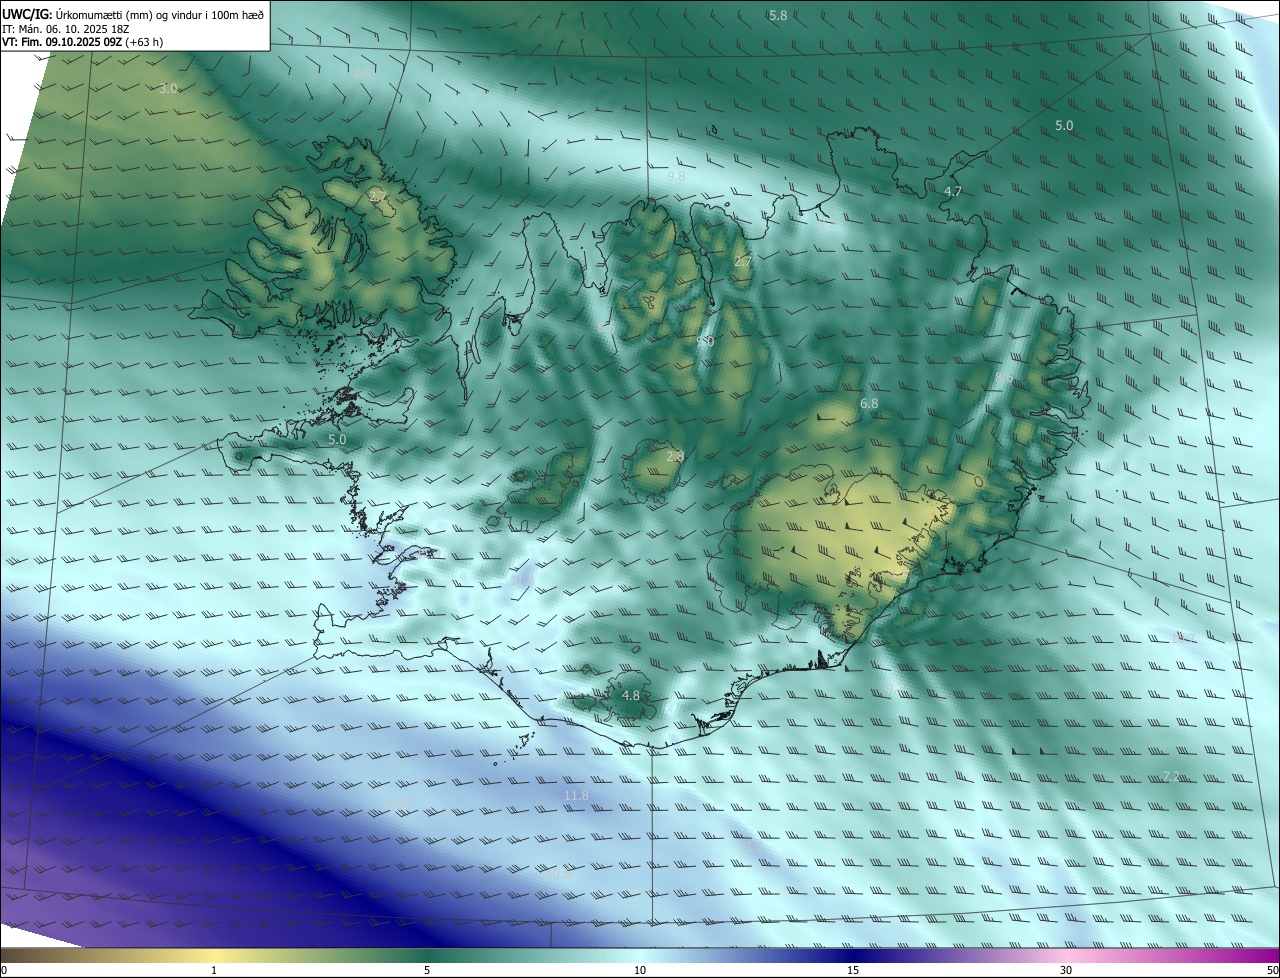This screenshot has width=1280, height=978.
Task: Click the 11.8 value label
Action: 576,795
